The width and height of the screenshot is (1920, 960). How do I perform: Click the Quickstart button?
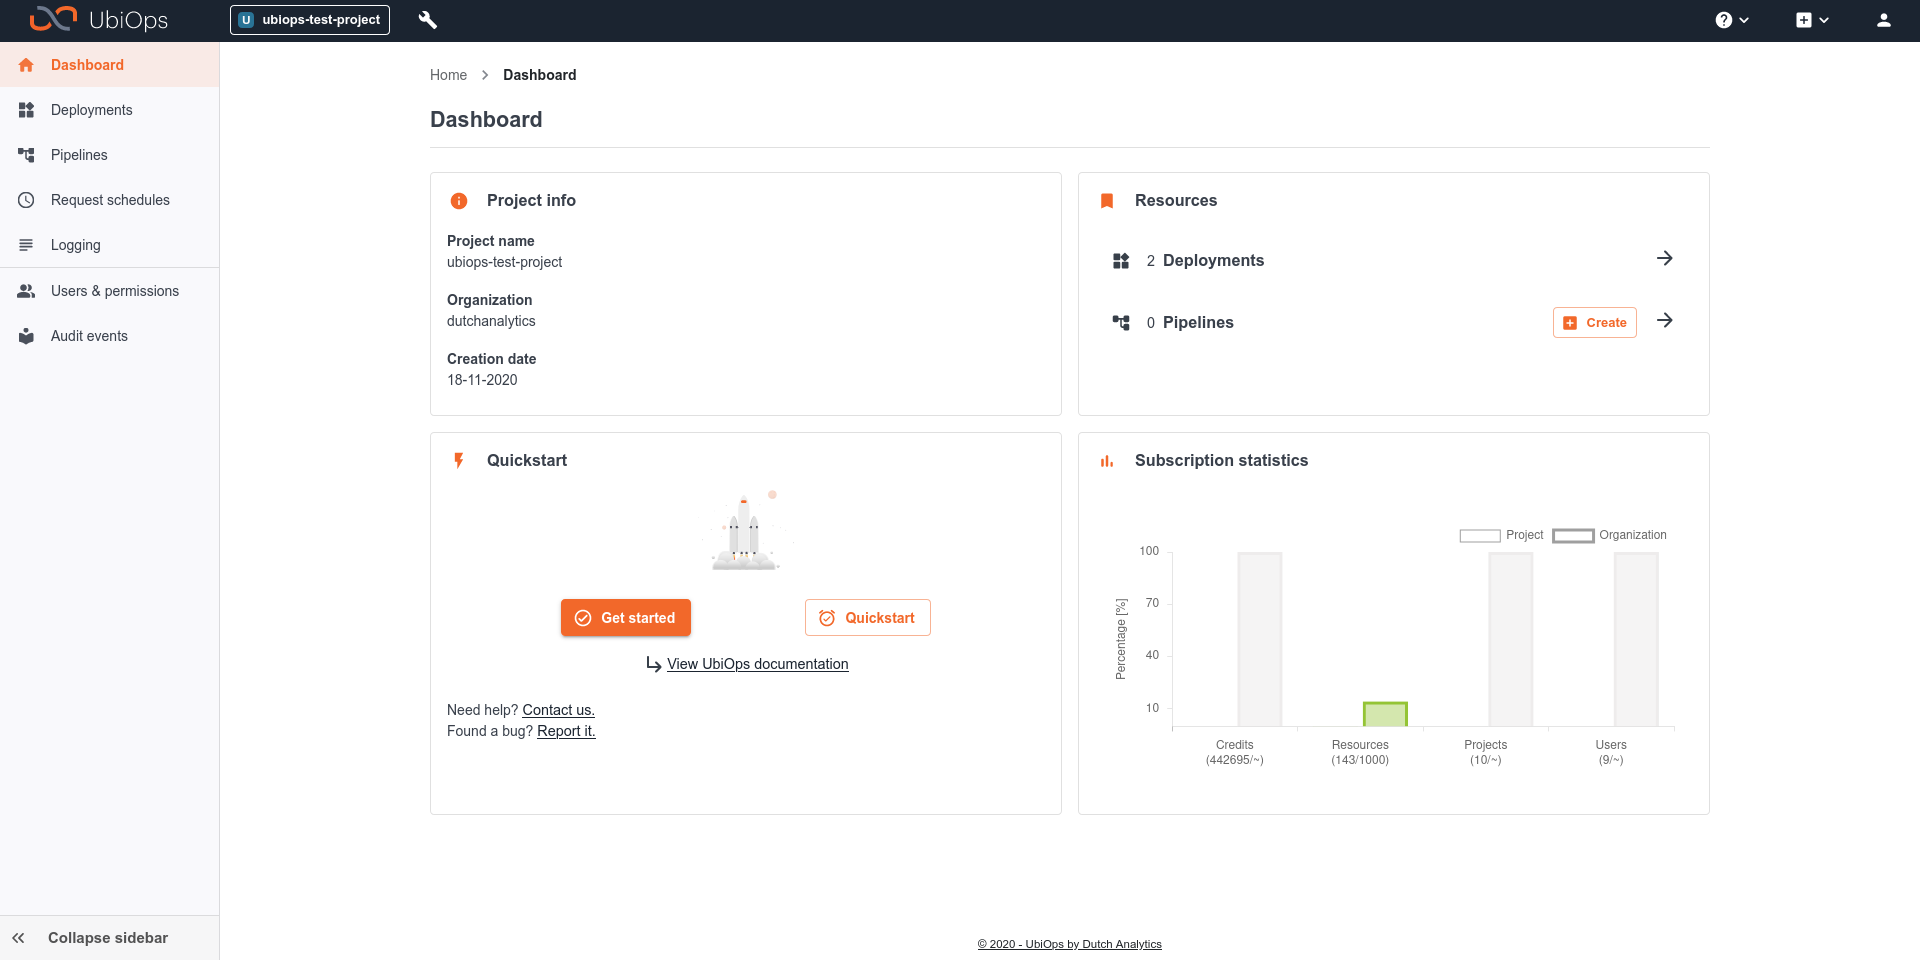coord(868,618)
